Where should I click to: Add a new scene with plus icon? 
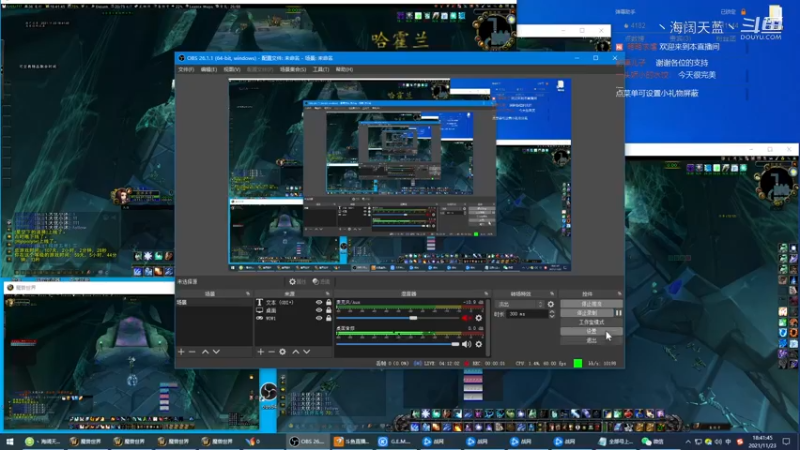coord(181,352)
